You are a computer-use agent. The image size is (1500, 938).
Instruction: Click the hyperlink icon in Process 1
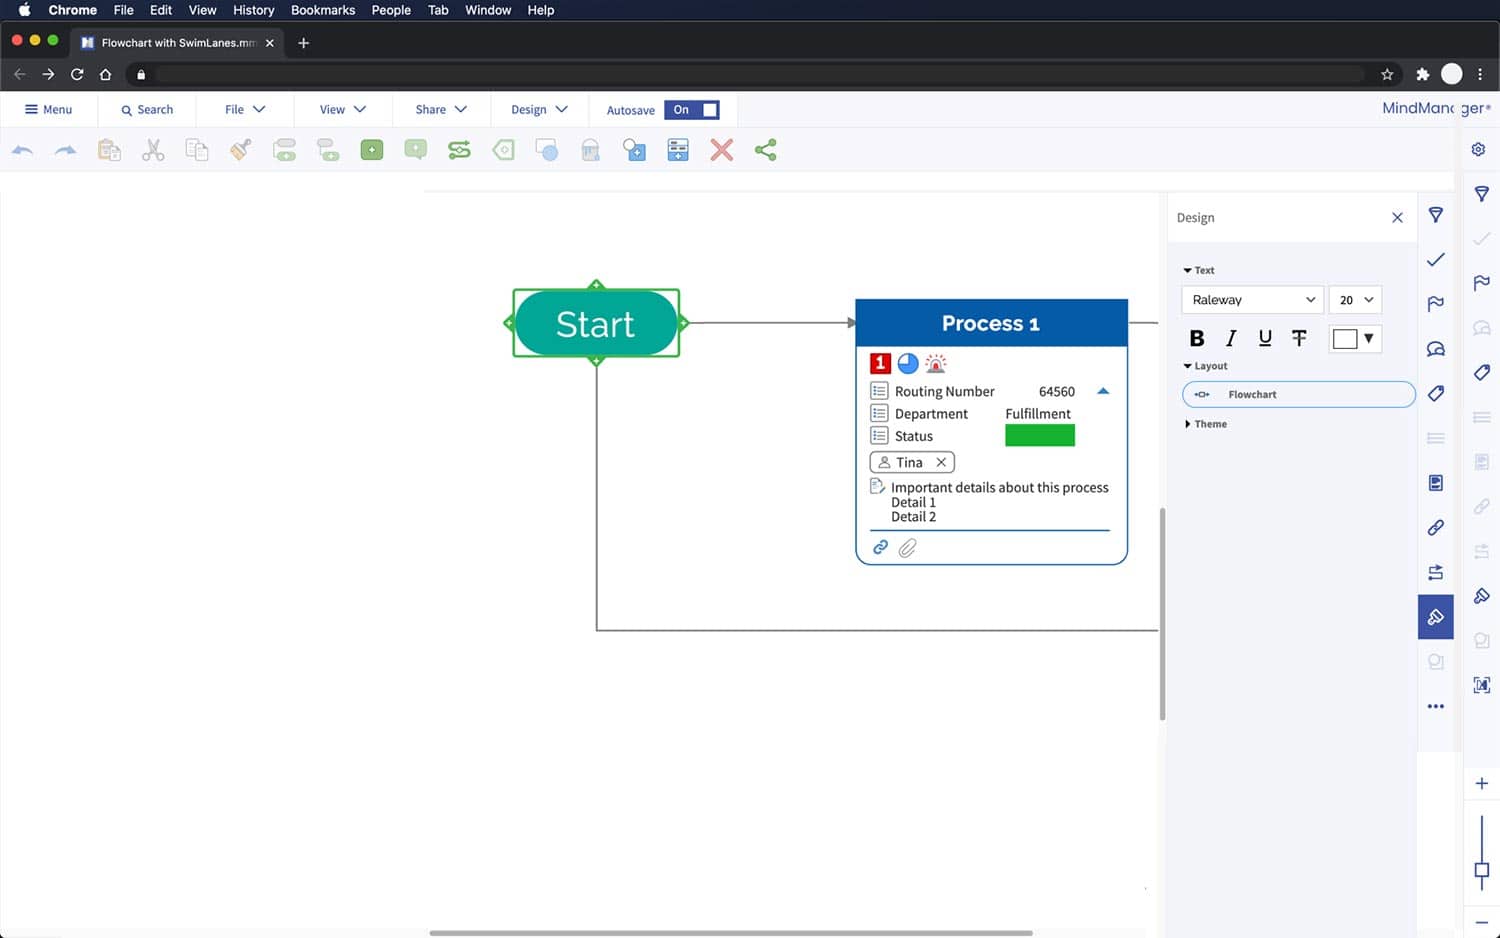[880, 547]
